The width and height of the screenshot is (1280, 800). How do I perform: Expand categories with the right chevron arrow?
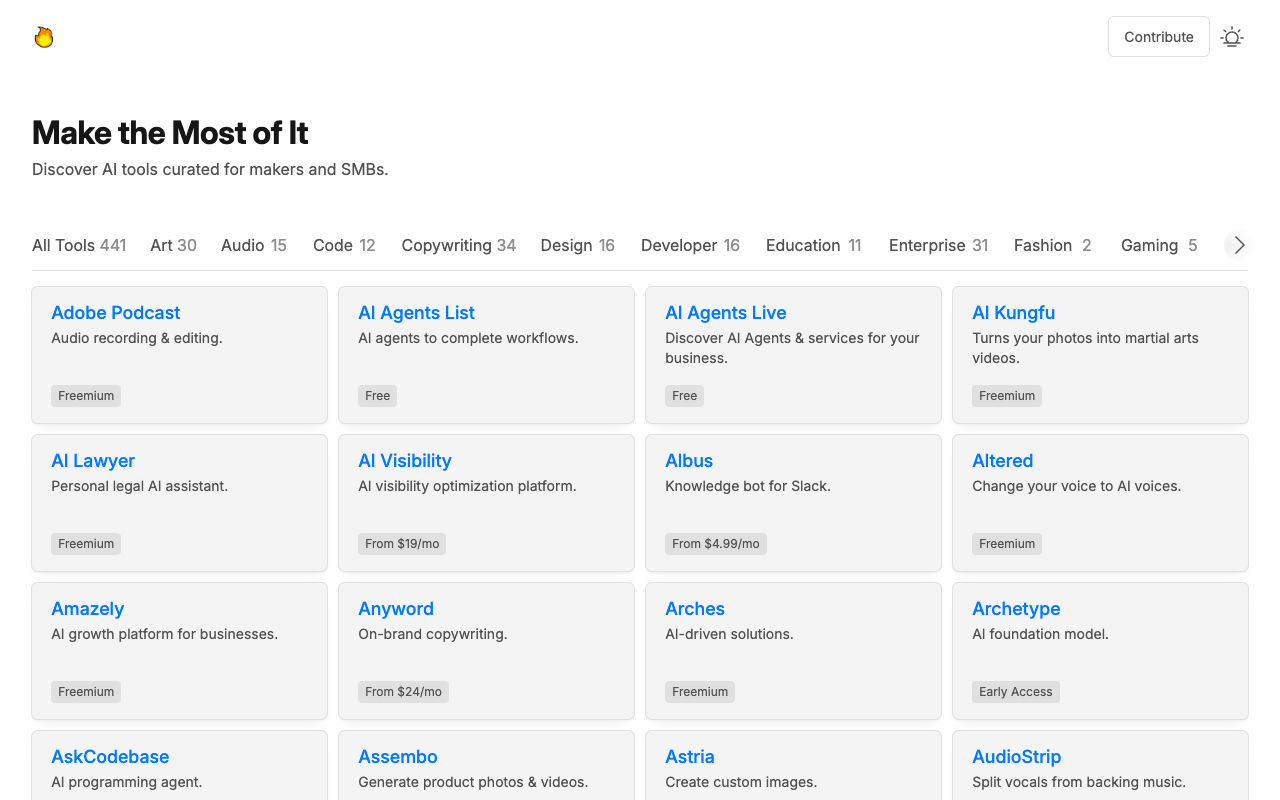pos(1239,245)
